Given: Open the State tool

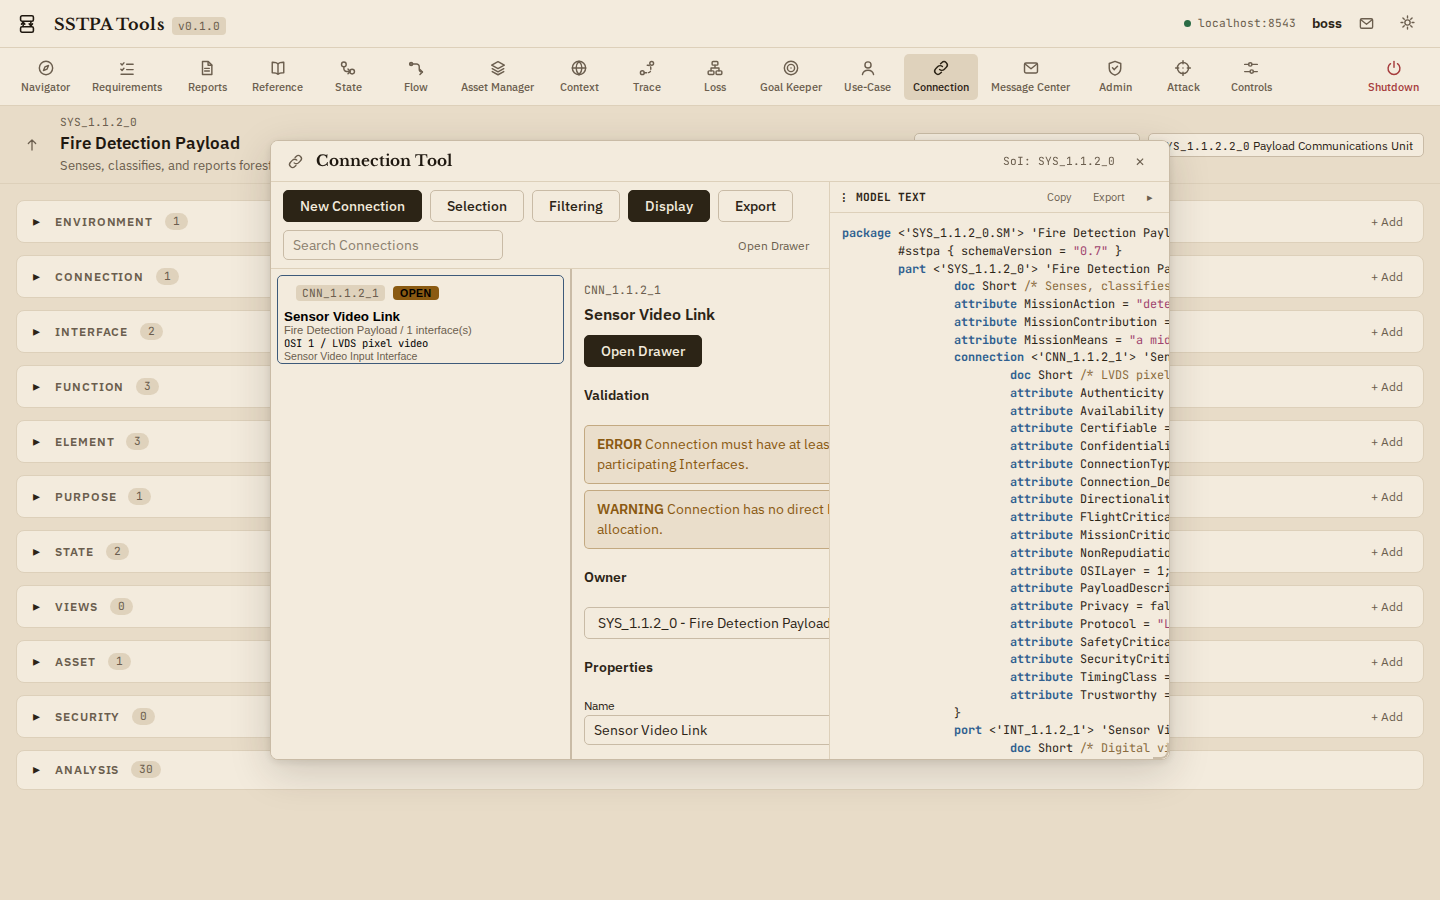Looking at the screenshot, I should (x=348, y=77).
